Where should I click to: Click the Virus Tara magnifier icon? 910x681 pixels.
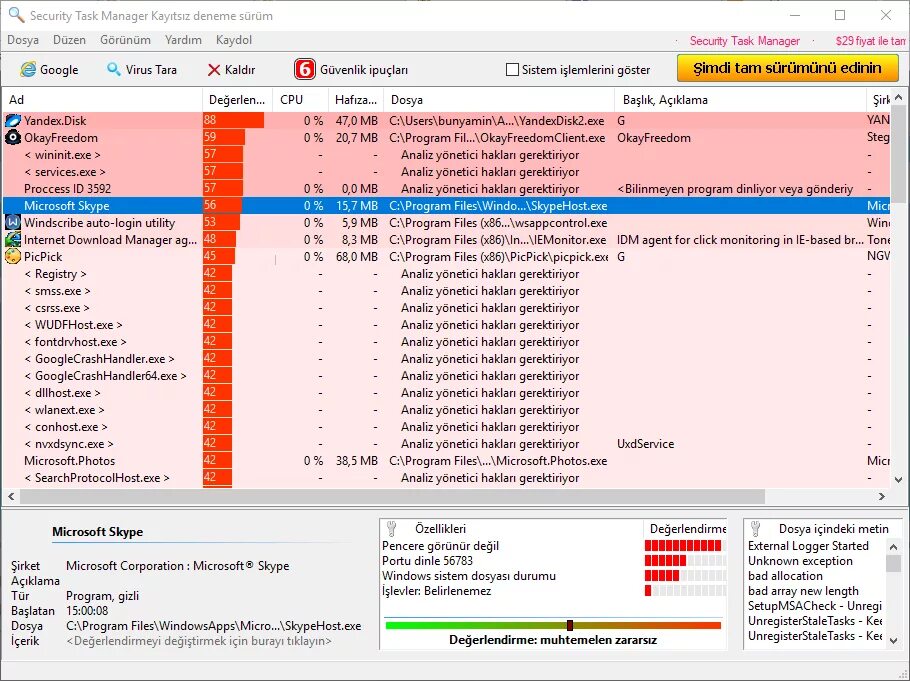pyautogui.click(x=114, y=70)
